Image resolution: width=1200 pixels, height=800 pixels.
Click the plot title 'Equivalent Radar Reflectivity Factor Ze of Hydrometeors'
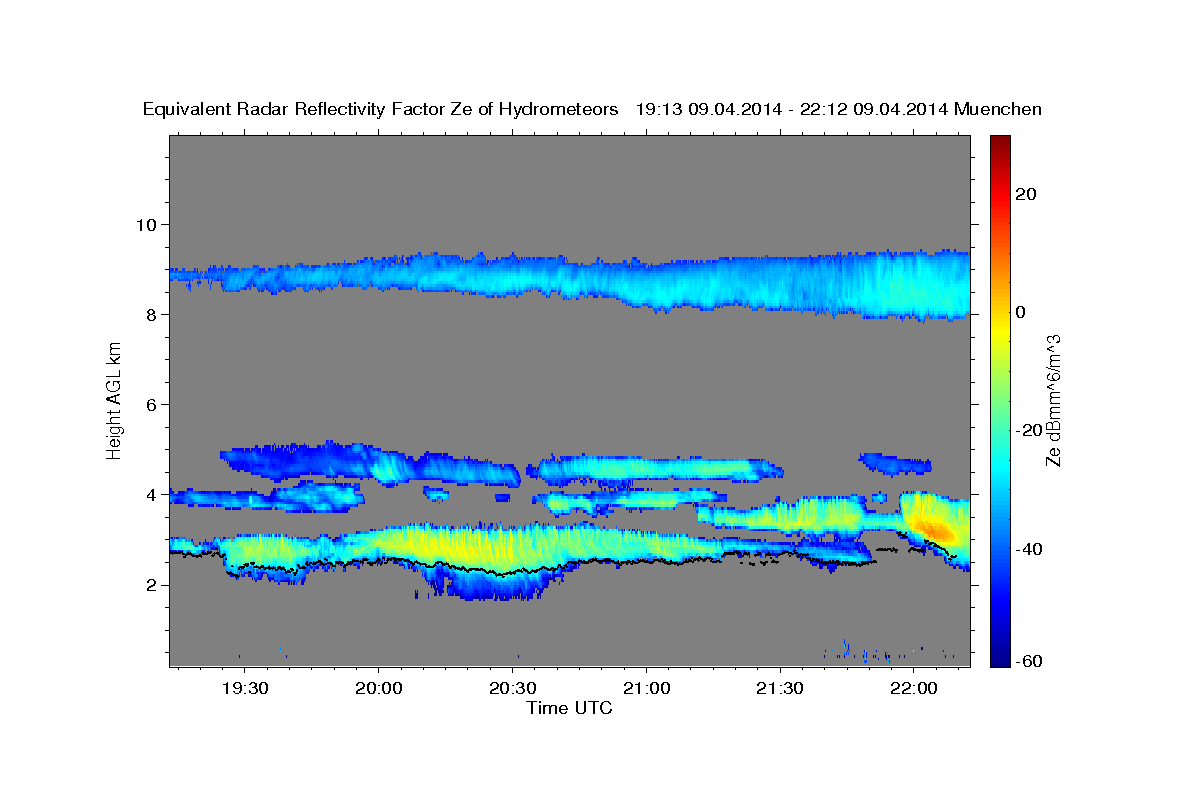coord(381,110)
